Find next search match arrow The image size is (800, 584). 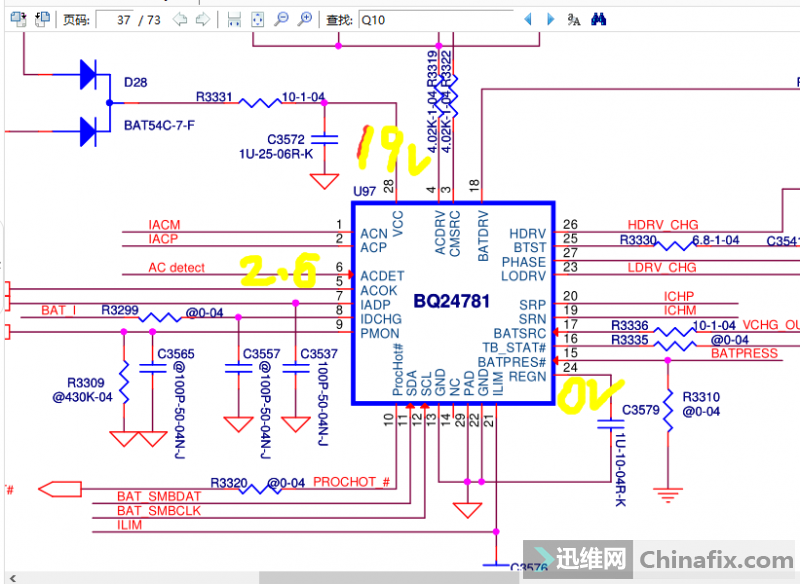pos(551,19)
